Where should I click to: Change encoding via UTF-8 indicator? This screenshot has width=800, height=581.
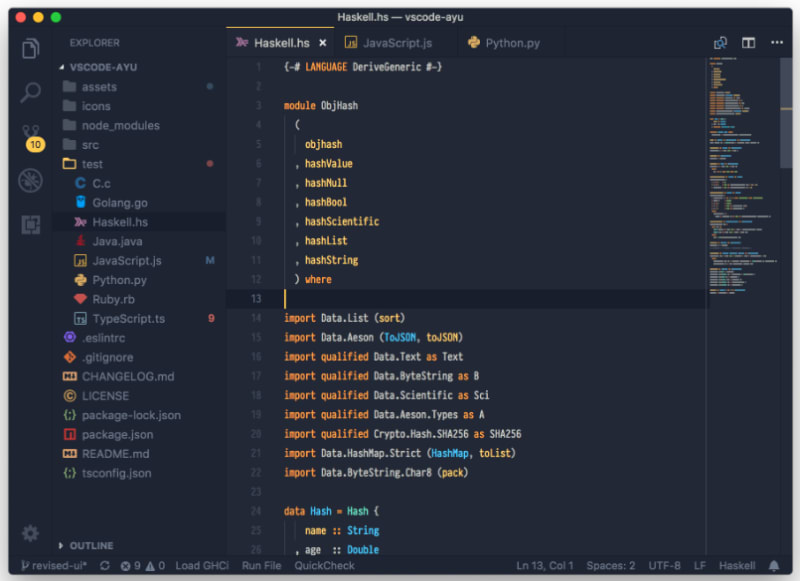pyautogui.click(x=664, y=566)
